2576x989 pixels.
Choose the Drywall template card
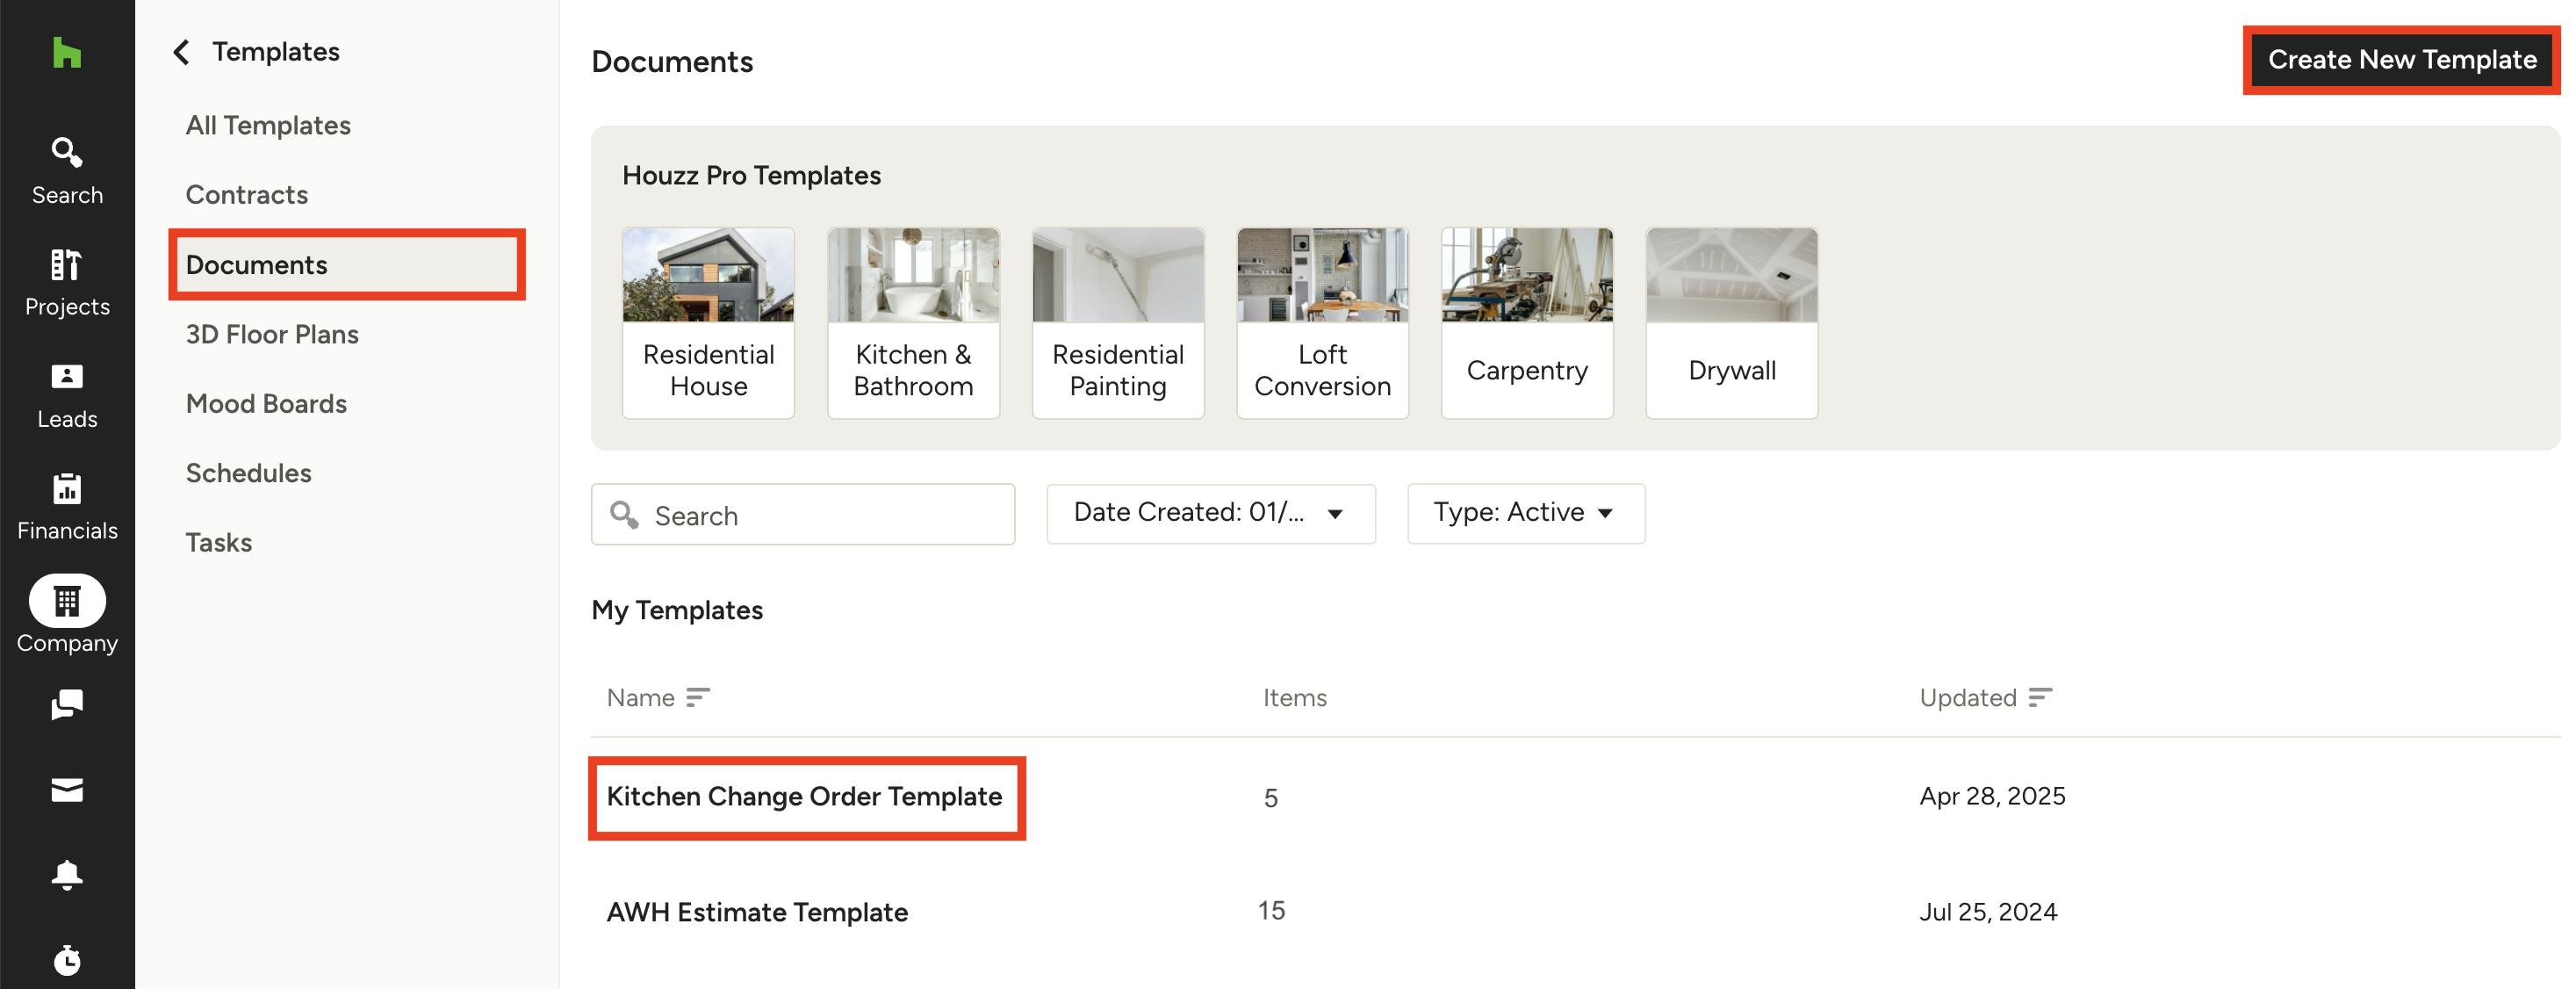pos(1732,322)
